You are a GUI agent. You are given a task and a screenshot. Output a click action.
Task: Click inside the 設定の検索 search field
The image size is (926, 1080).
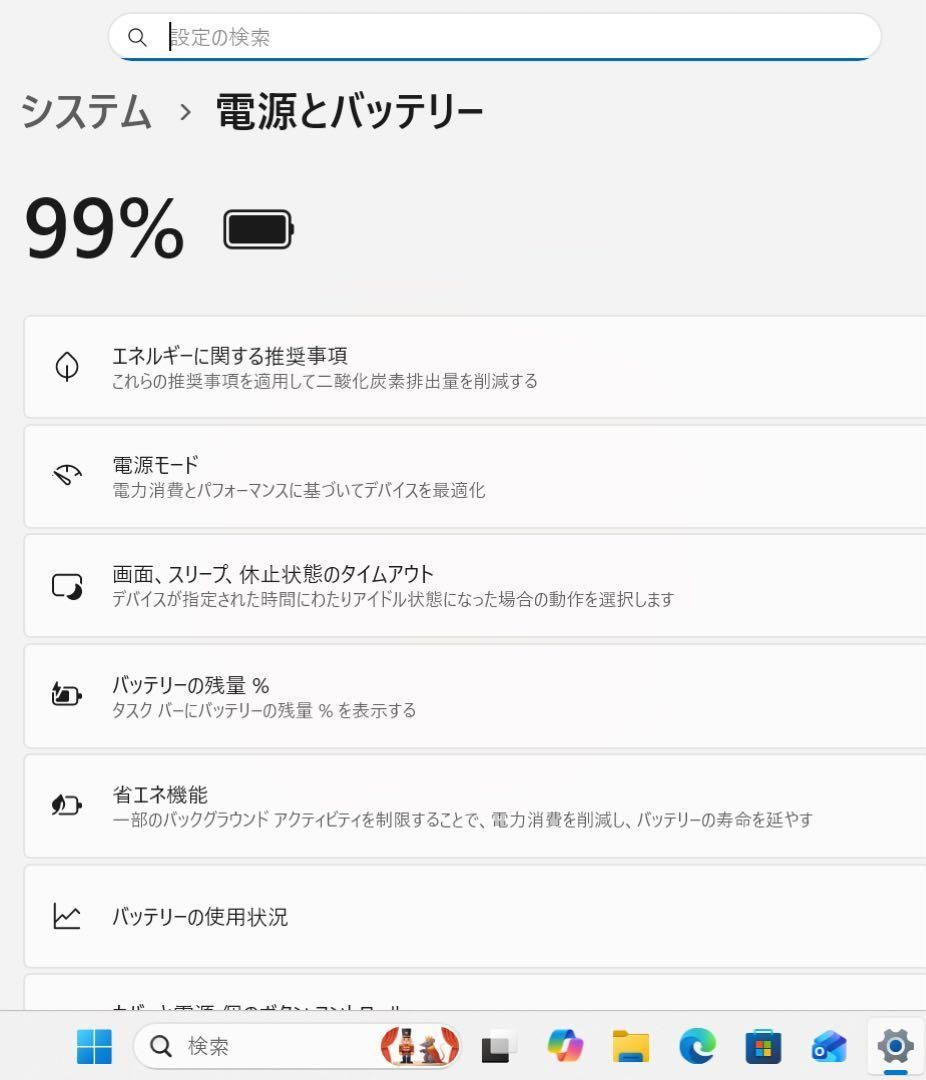coord(400,37)
